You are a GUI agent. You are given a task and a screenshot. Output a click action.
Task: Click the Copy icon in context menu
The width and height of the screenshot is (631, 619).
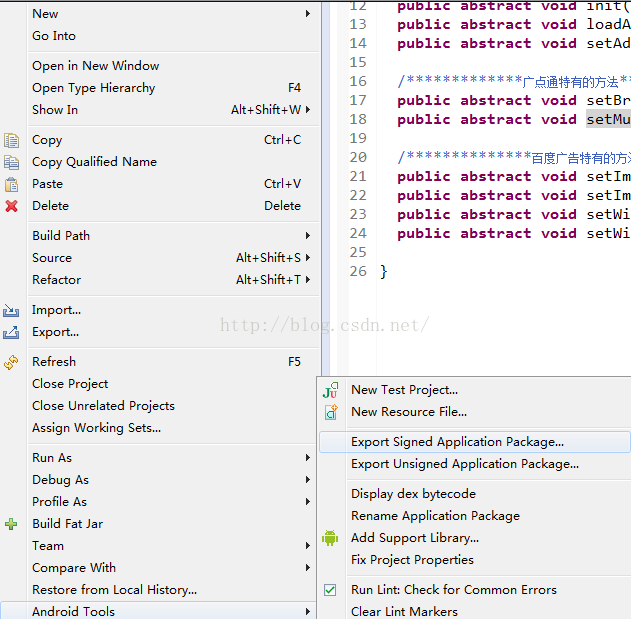point(12,140)
